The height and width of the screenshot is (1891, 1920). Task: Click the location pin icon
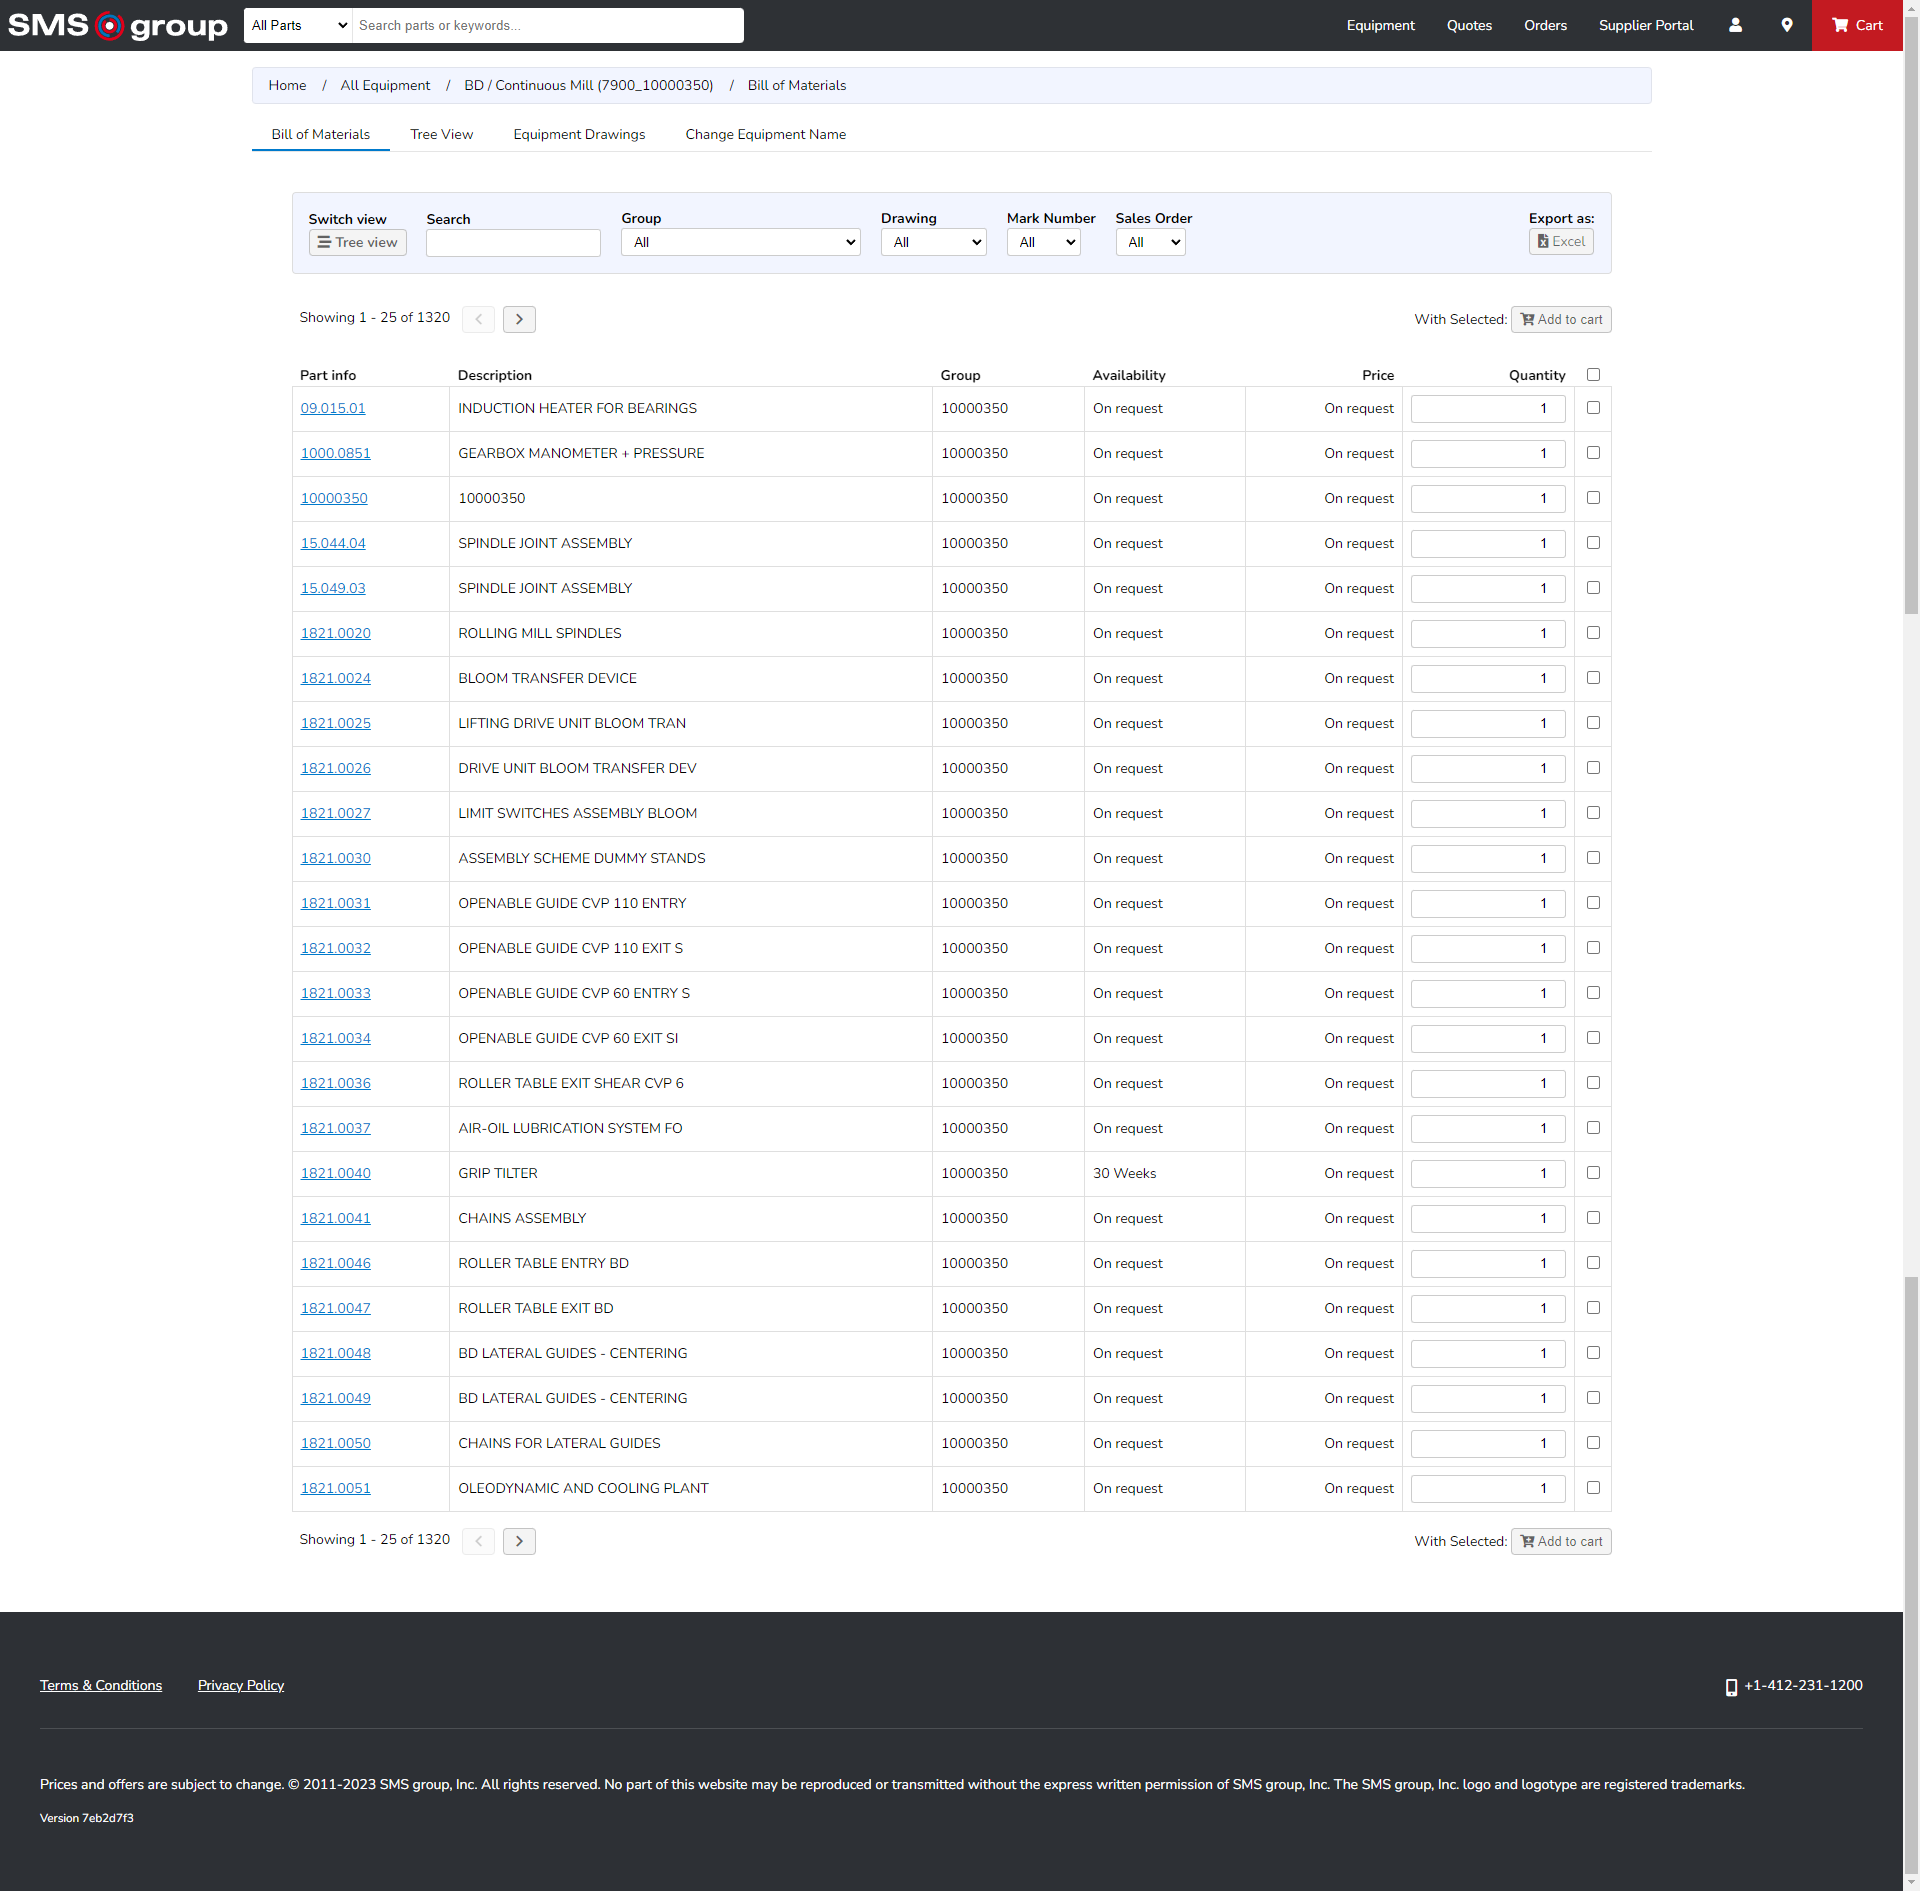(x=1787, y=25)
